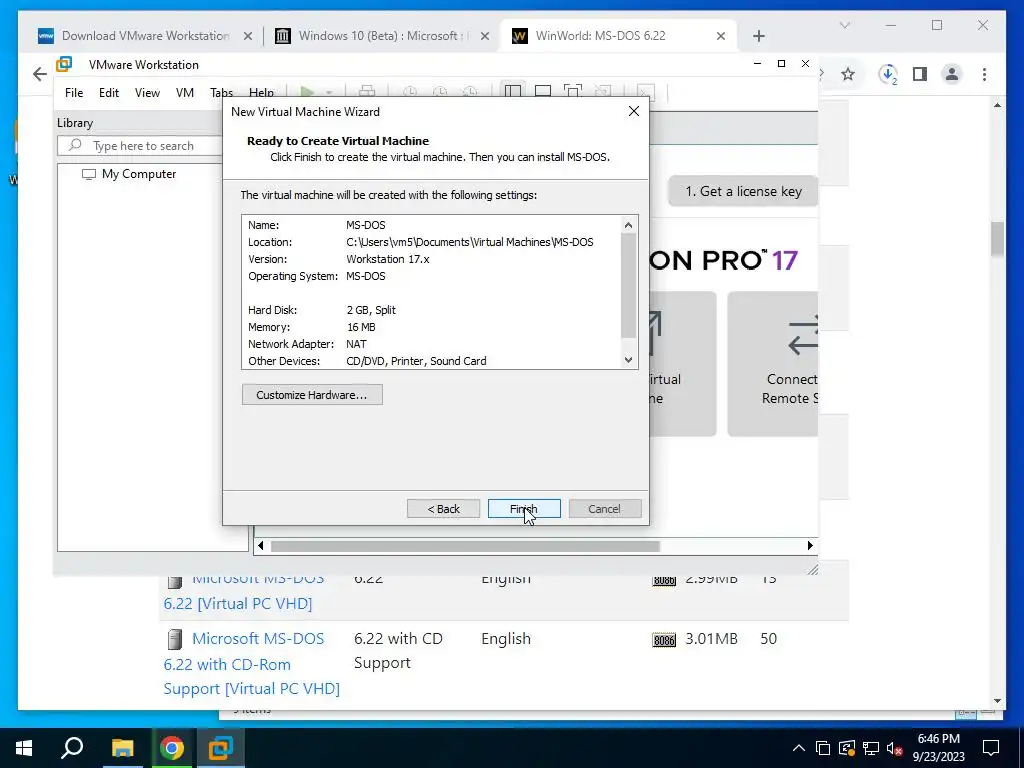This screenshot has height=768, width=1024.
Task: Click the Chrome taskbar icon
Action: point(171,748)
